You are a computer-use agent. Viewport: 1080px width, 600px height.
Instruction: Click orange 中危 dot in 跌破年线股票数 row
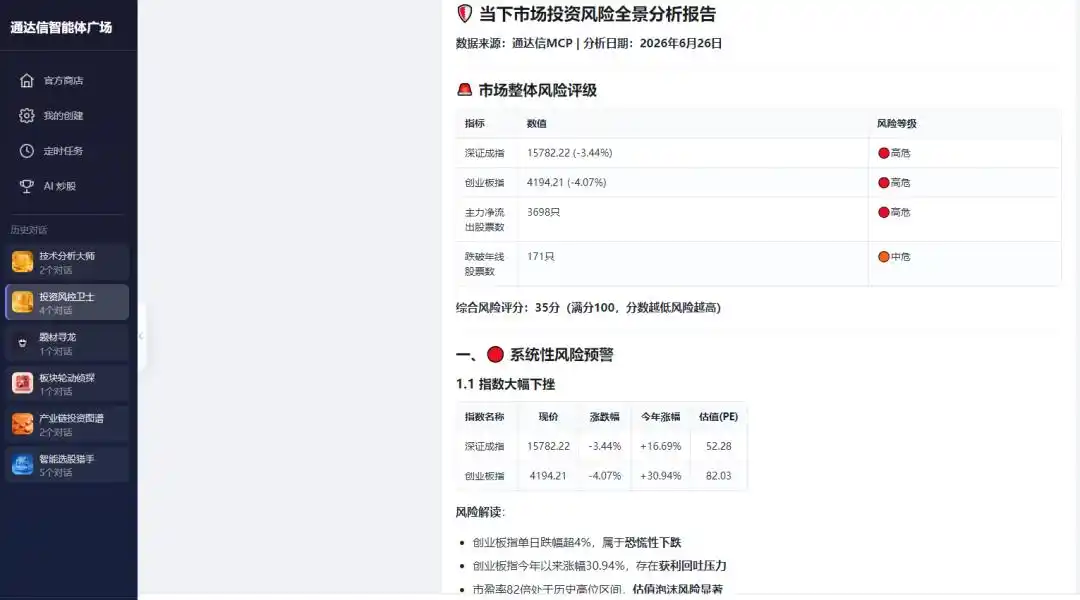(x=884, y=257)
